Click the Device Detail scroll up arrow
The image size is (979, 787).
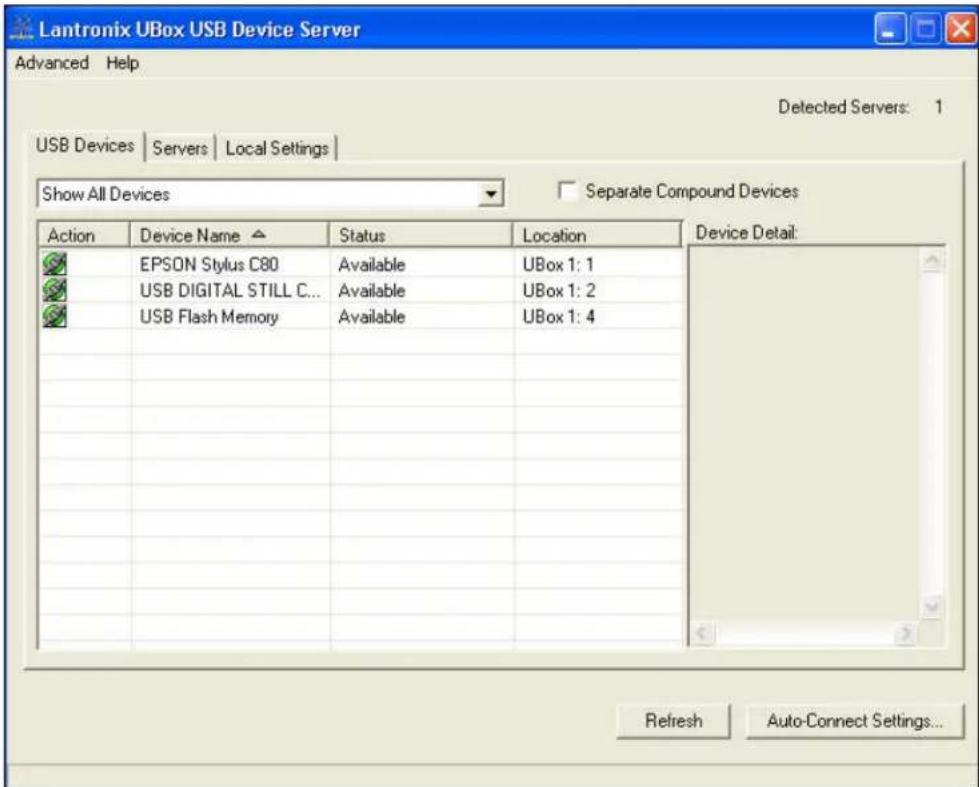point(932,260)
